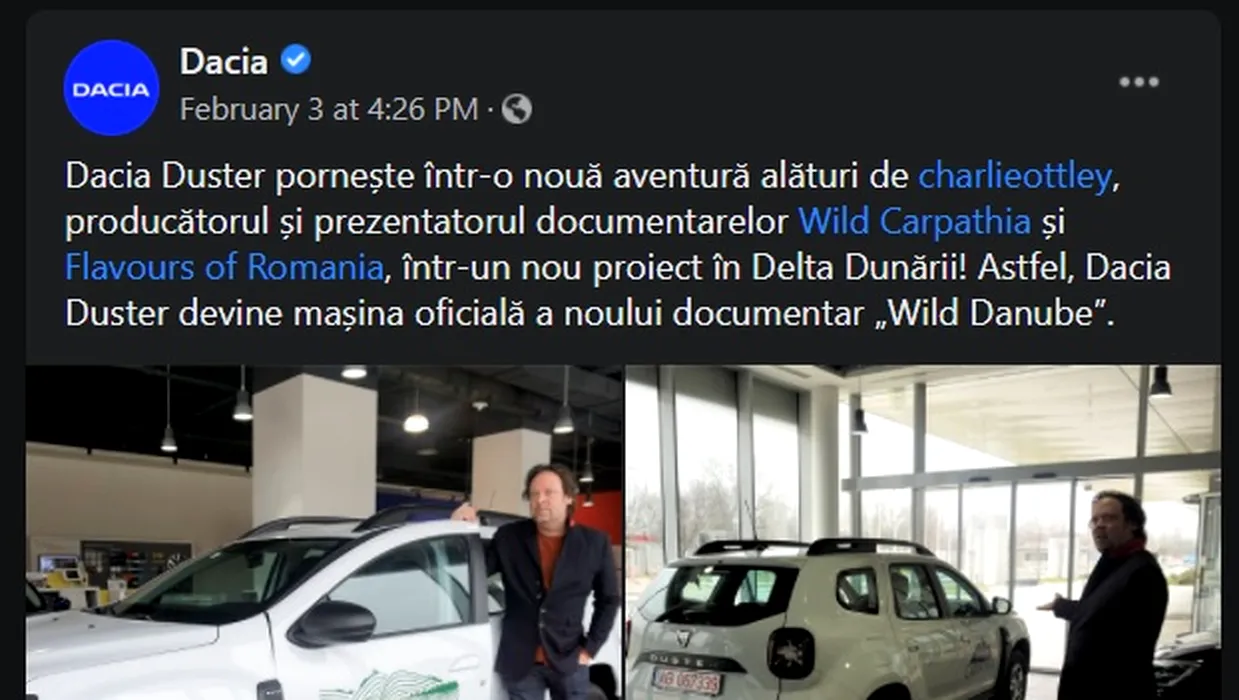Click the globe public audience icon
Viewport: 1239px width, 700px height.
tap(516, 109)
